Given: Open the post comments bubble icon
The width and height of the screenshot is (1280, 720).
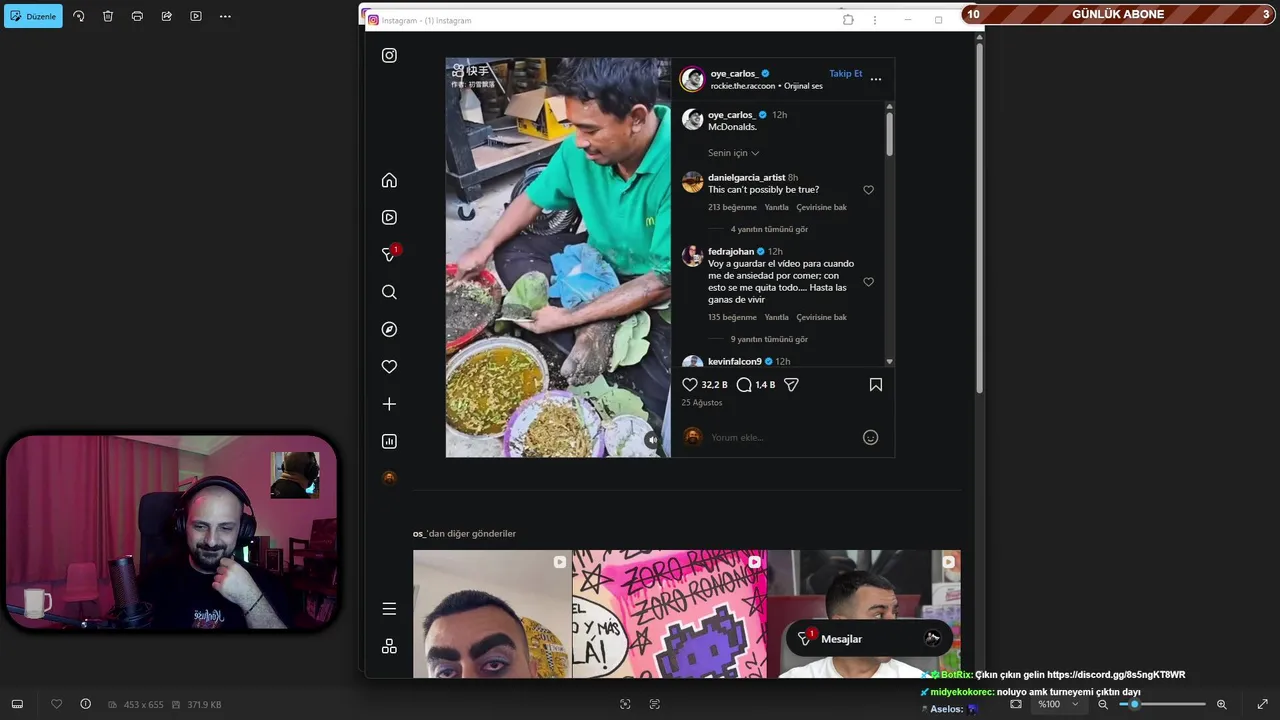Looking at the screenshot, I should coord(744,384).
